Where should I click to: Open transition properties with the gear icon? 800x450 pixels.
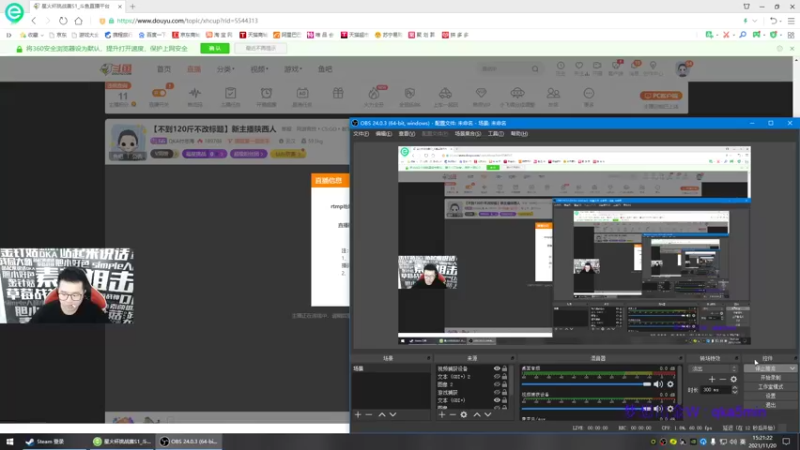(x=734, y=379)
